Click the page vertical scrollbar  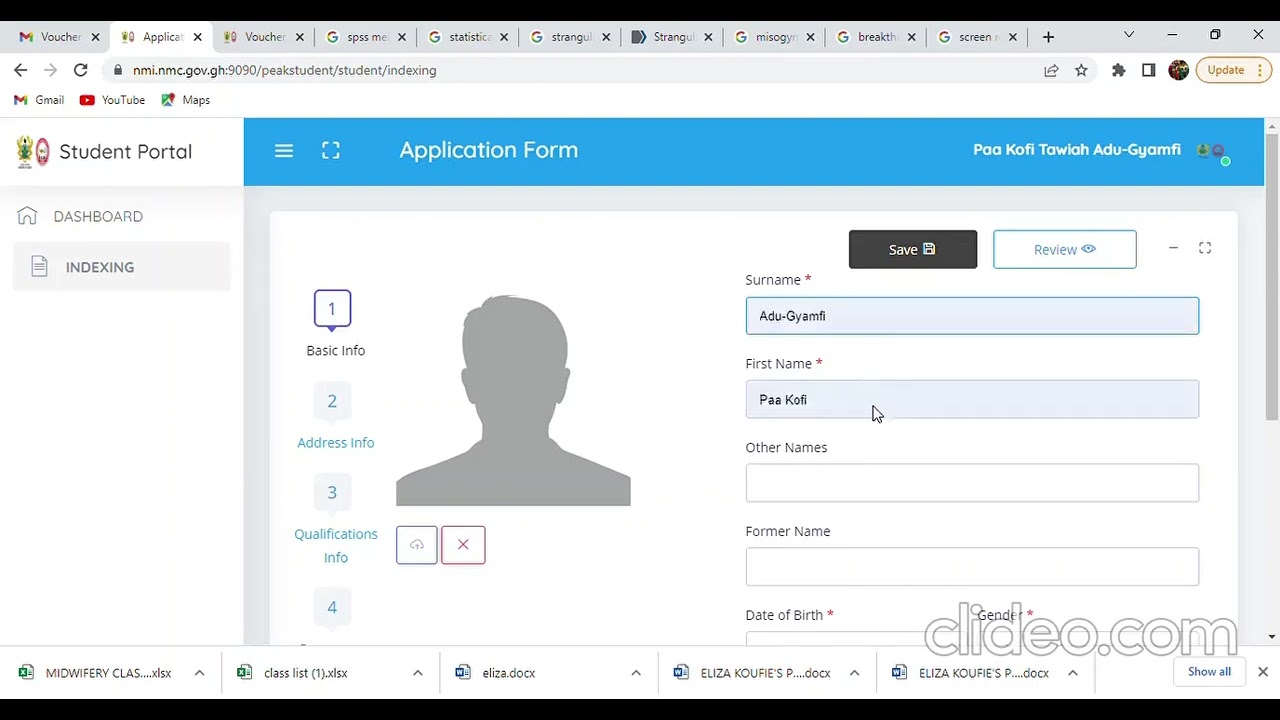point(1272,275)
